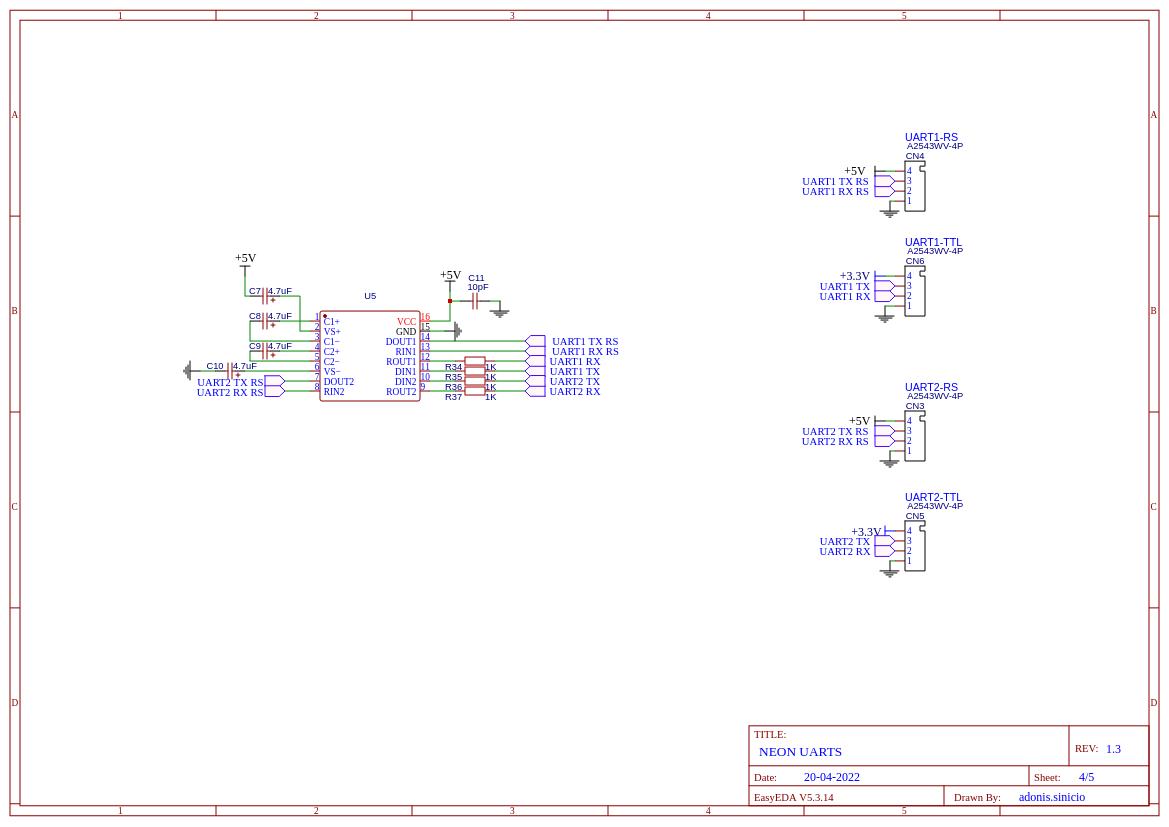Screen dimensions: 1169x827
Task: Select the U5 chip symbol
Action: click(x=370, y=356)
